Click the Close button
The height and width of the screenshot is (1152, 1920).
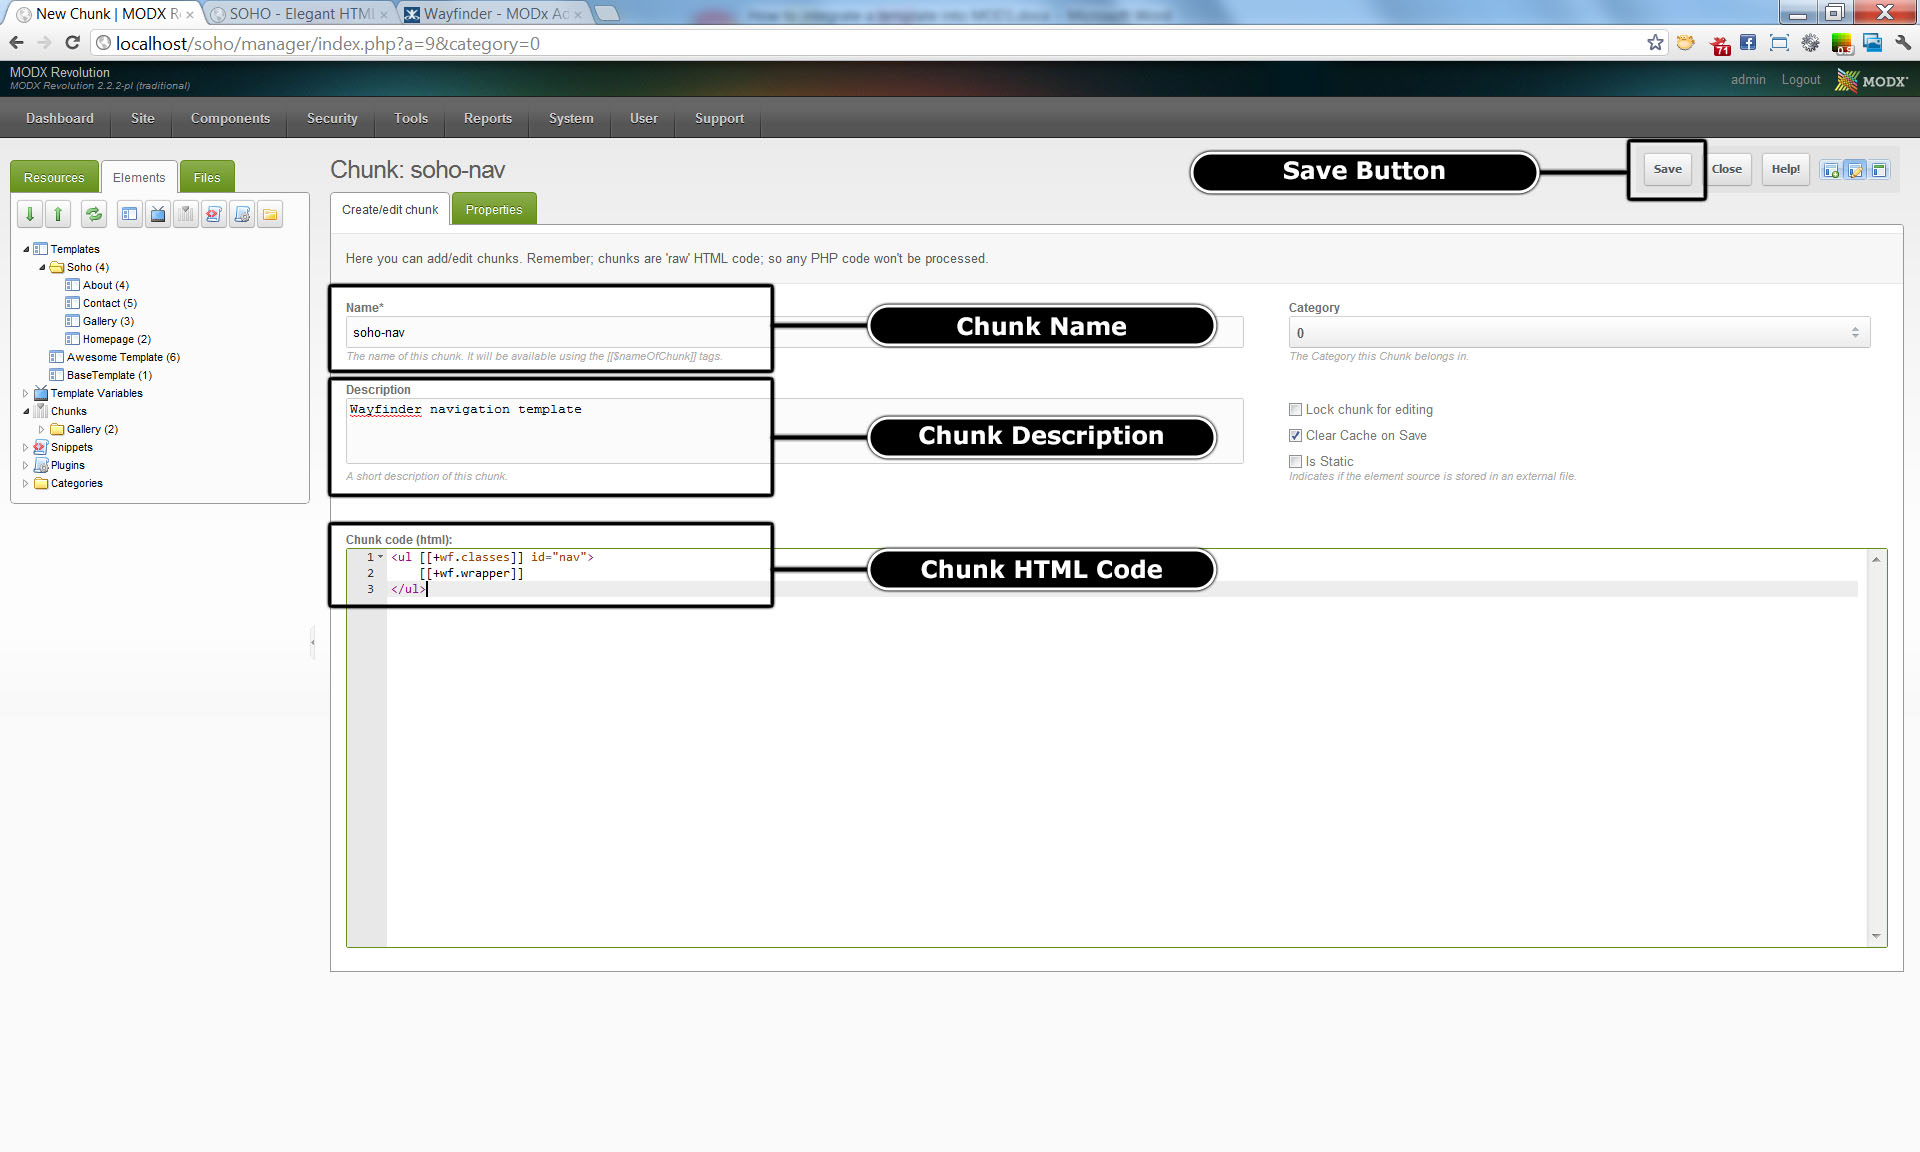(x=1726, y=169)
